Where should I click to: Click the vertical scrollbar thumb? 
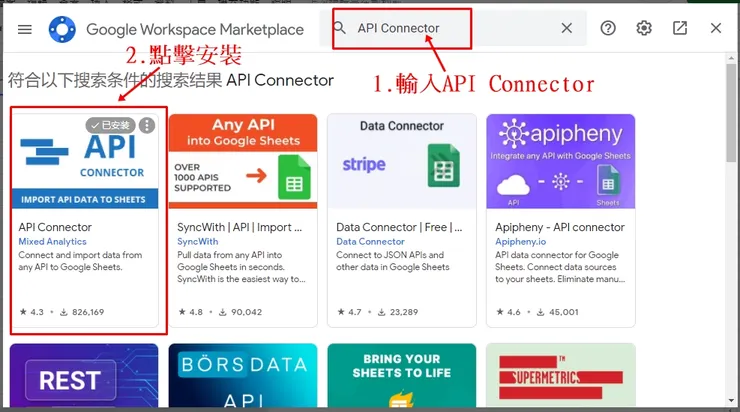731,113
